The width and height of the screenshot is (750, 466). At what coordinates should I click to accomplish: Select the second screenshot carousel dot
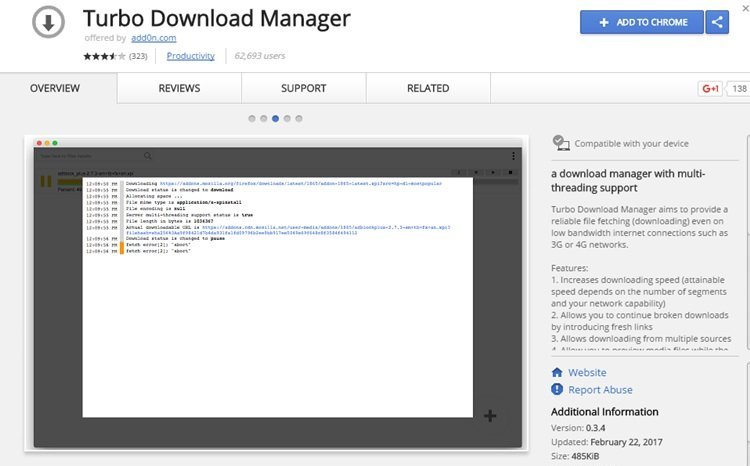point(264,119)
